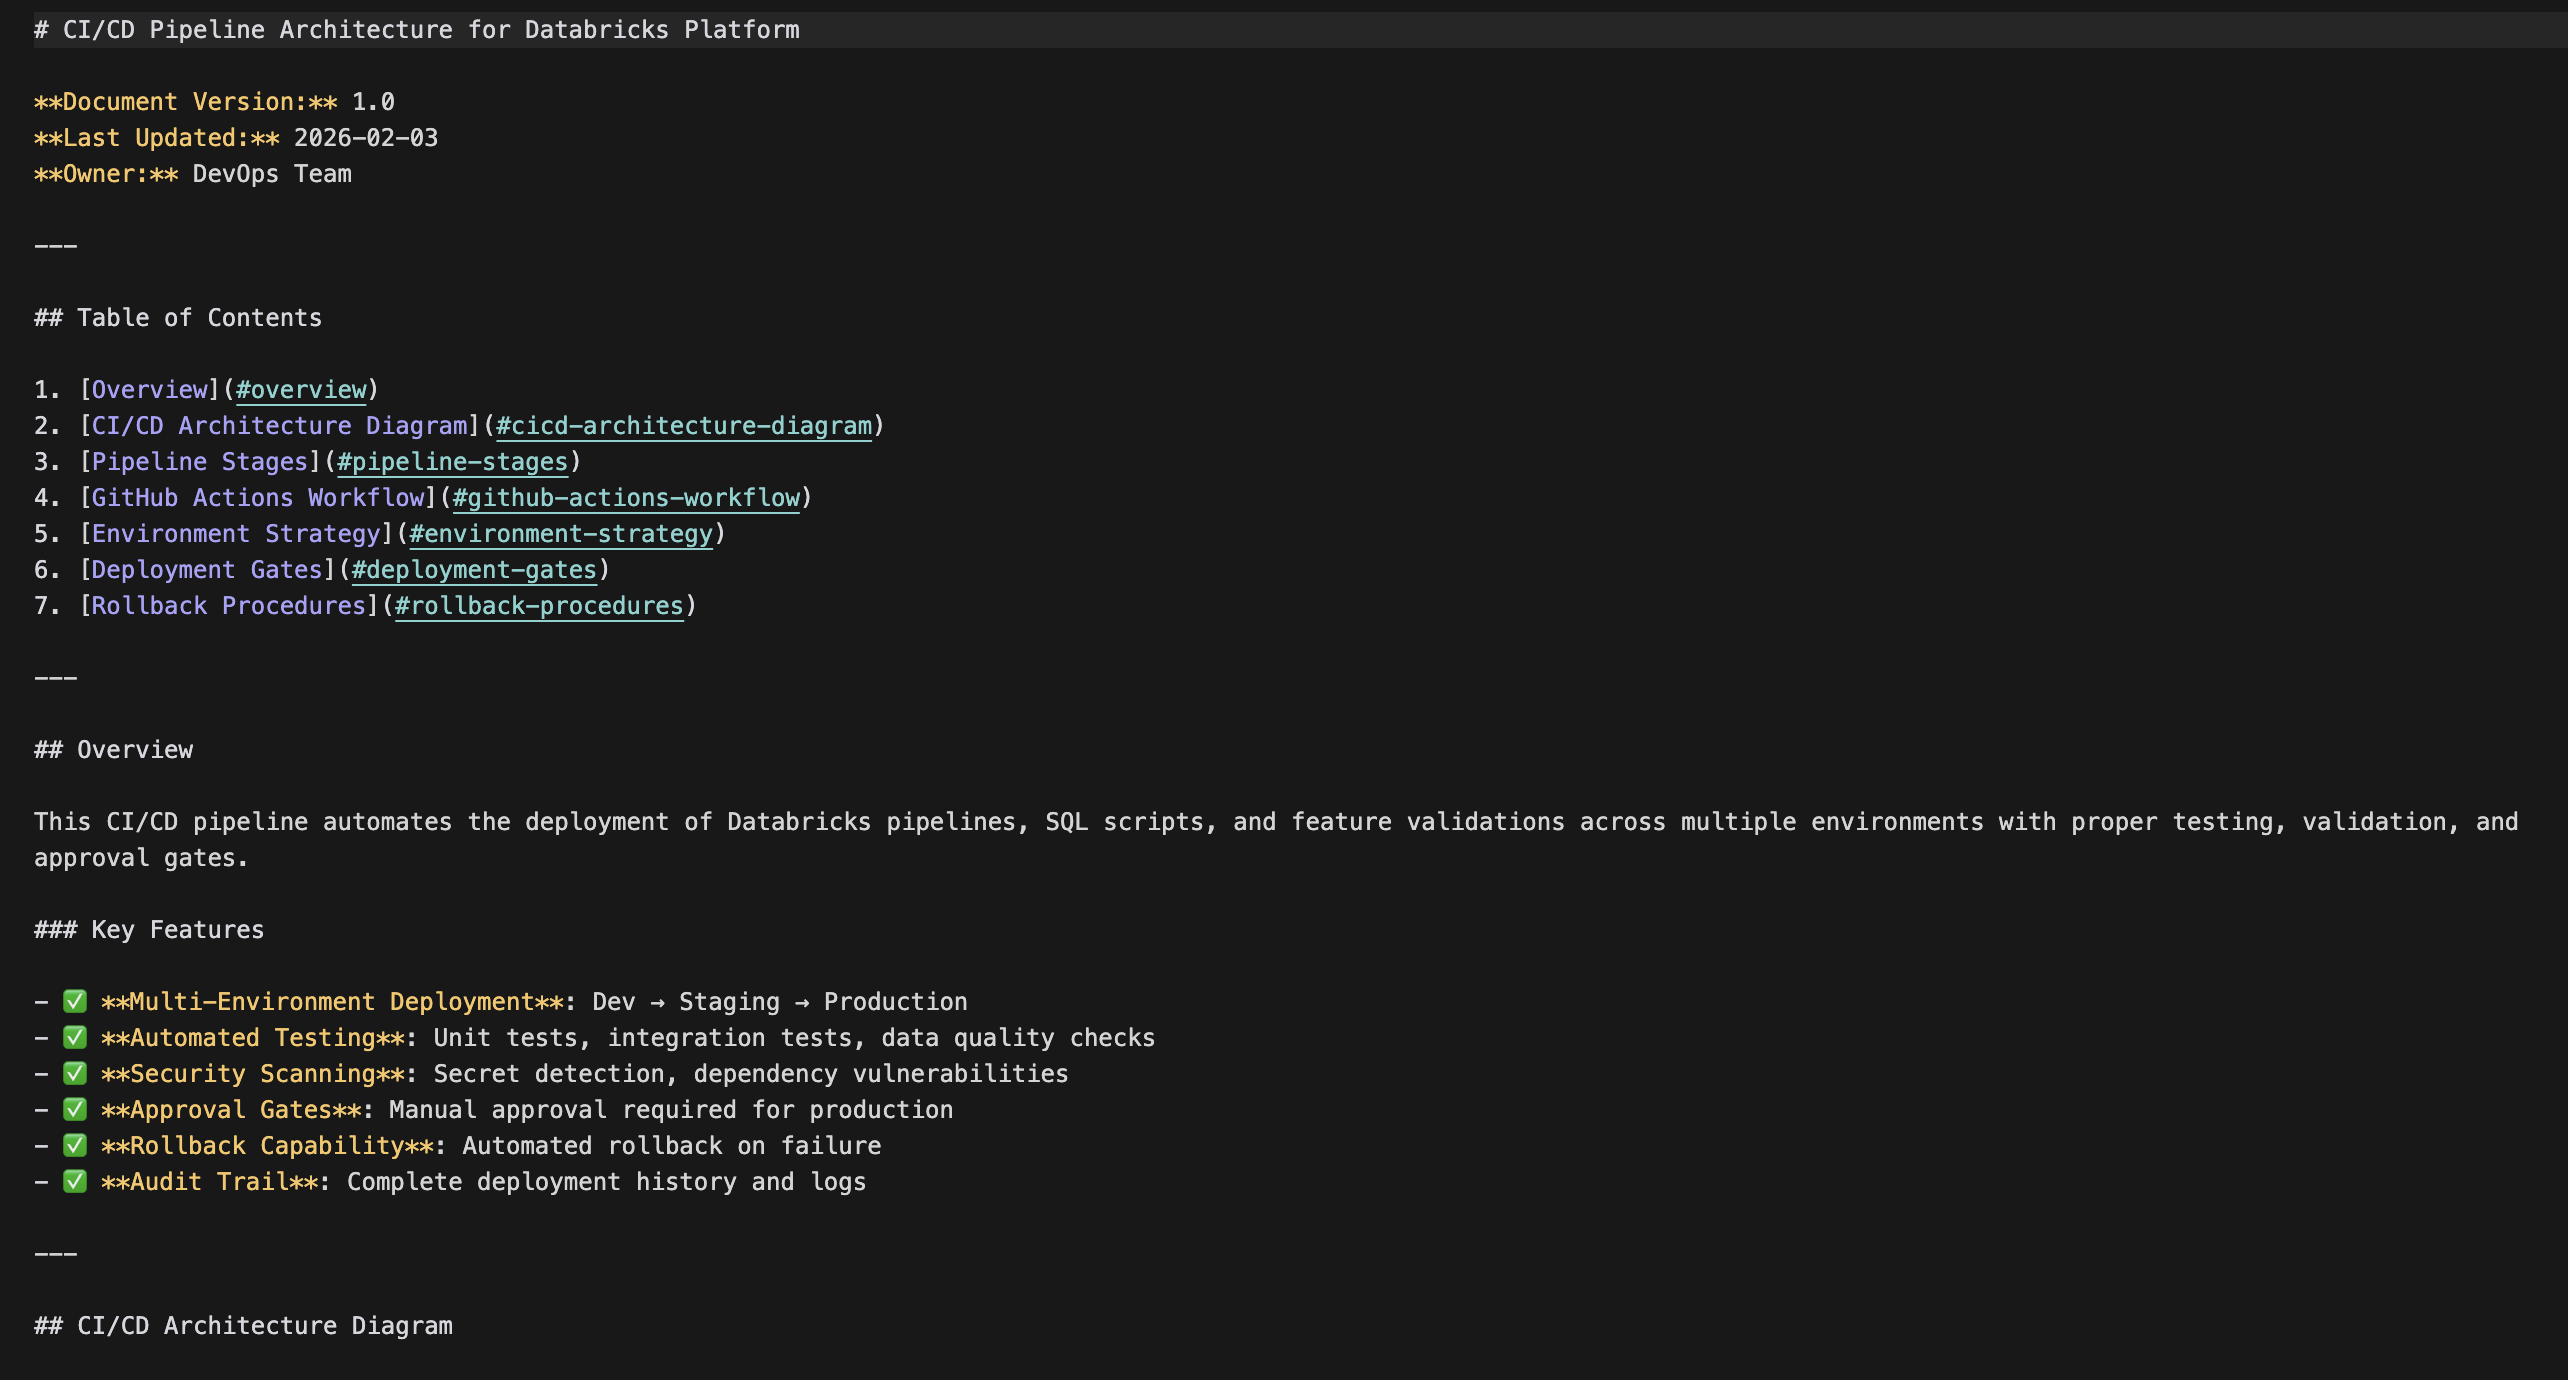Image resolution: width=2568 pixels, height=1380 pixels.
Task: Click the DevOps Team owner text
Action: click(x=272, y=174)
